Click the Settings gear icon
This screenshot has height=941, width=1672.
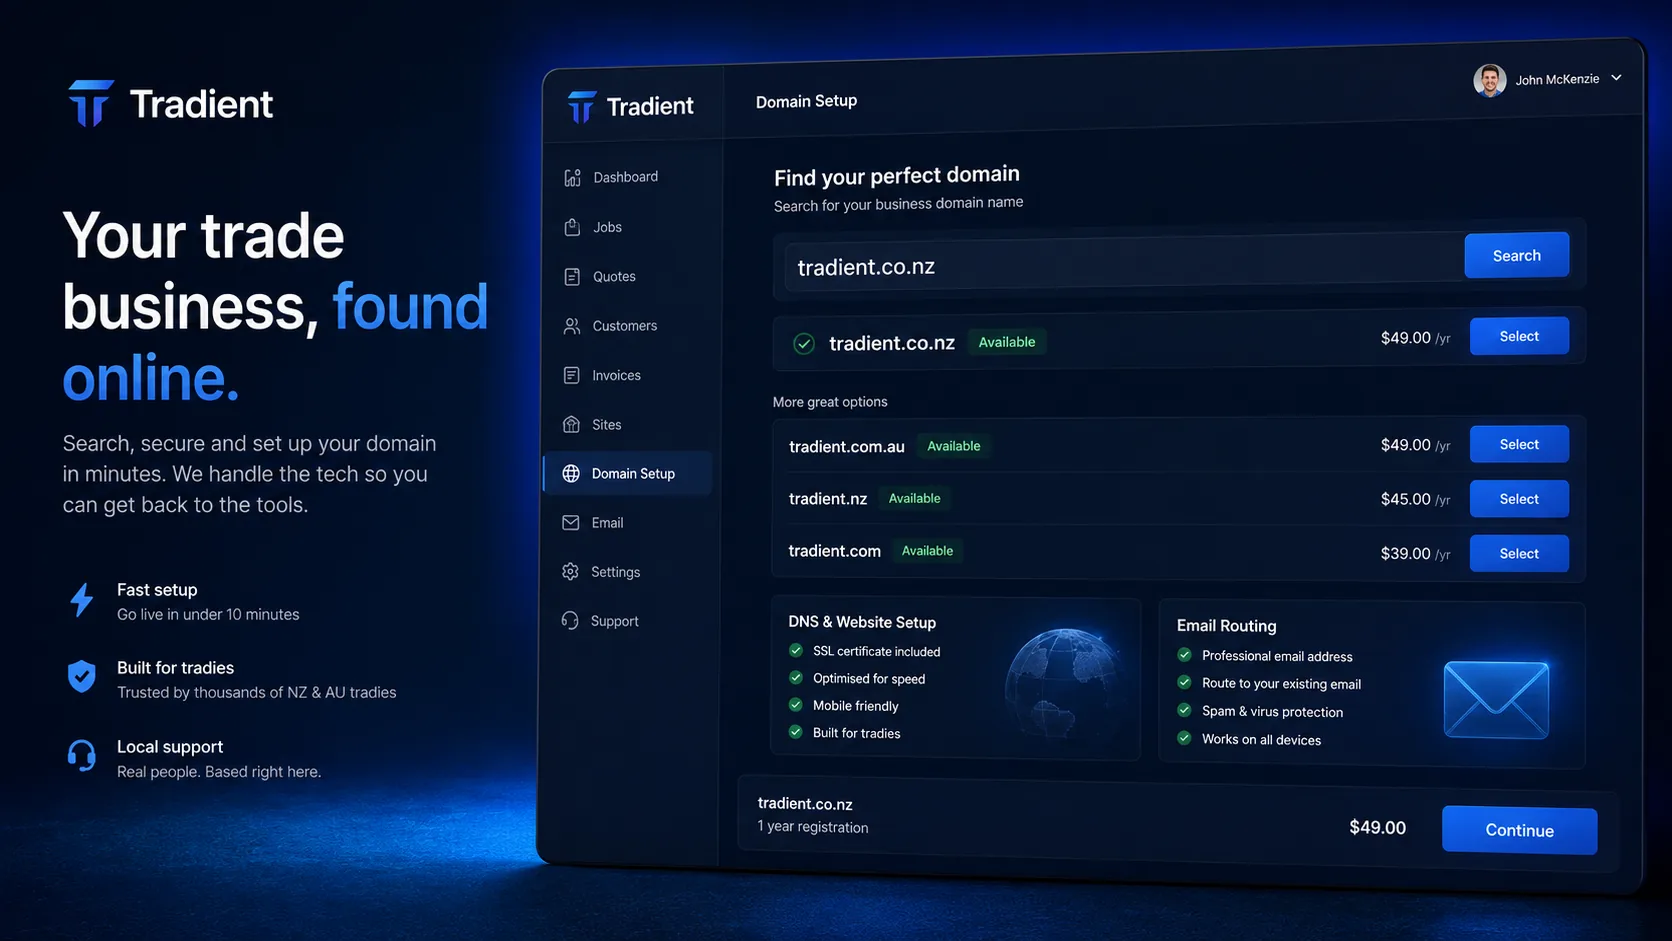pos(570,571)
